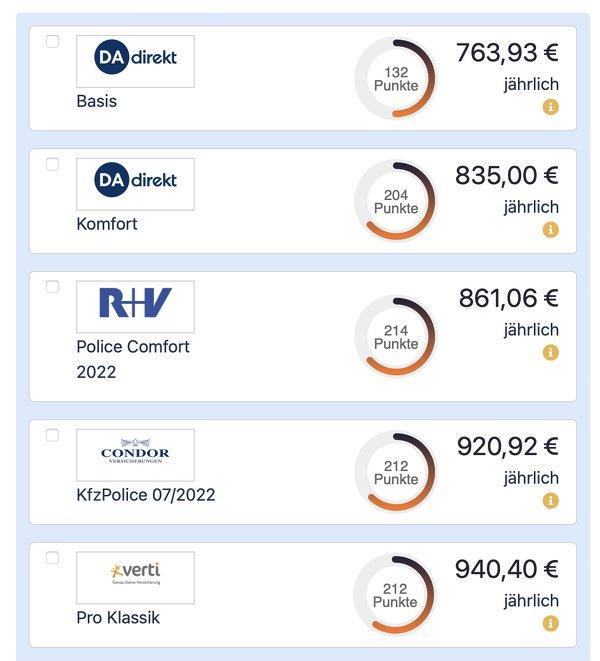Image resolution: width=600 pixels, height=661 pixels.
Task: Show info icon for R+V 861,06 € offer
Action: [x=550, y=352]
